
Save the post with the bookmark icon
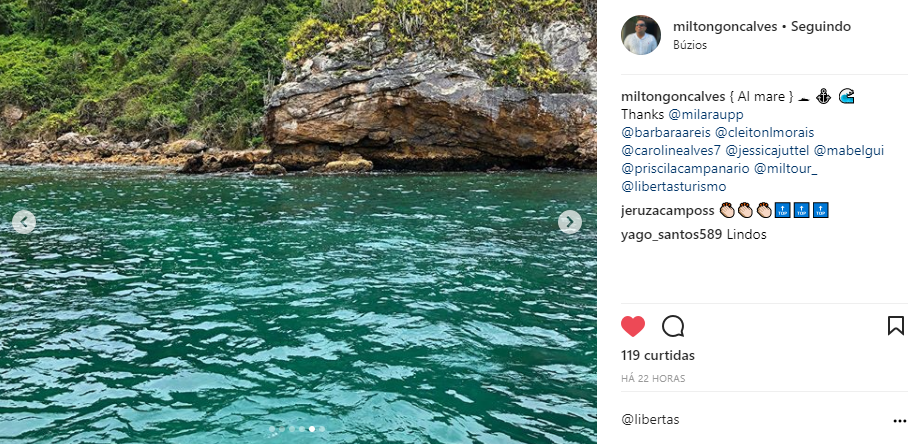896,326
